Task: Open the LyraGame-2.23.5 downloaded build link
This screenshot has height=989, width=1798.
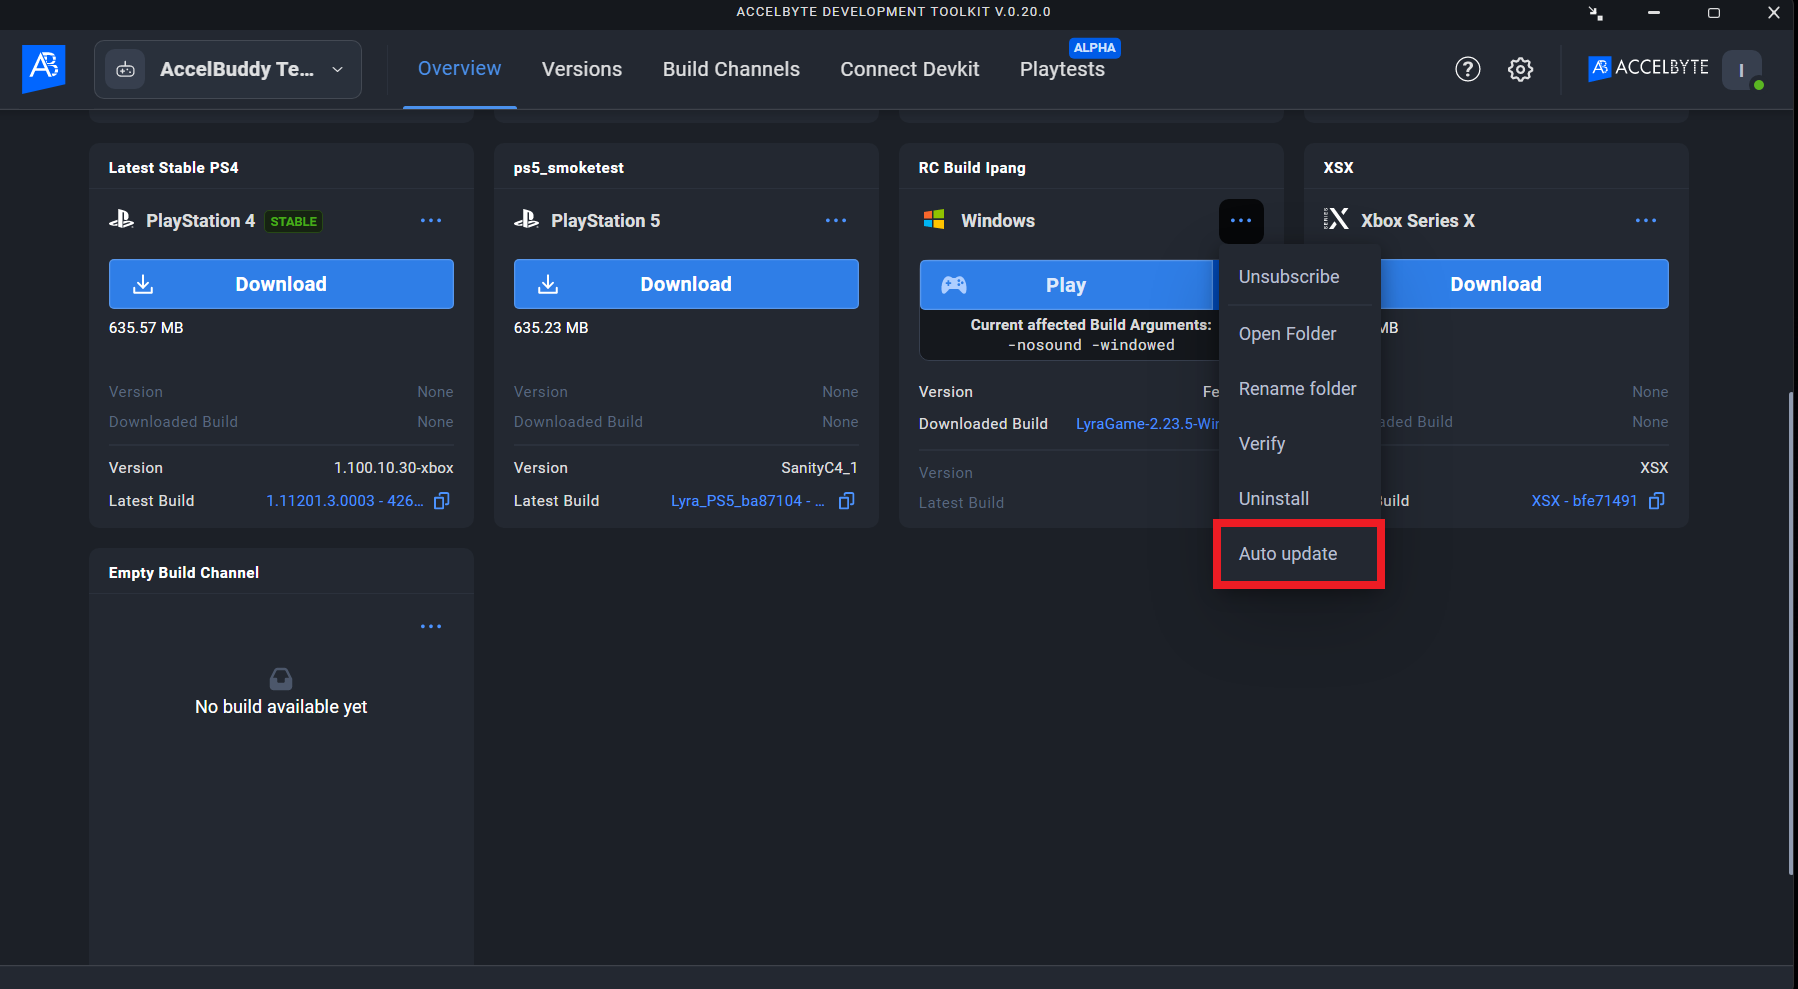Action: point(1147,424)
